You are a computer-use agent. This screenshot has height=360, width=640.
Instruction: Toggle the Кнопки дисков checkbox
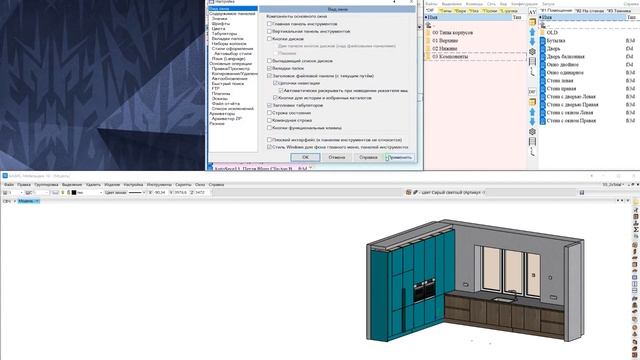pos(269,39)
